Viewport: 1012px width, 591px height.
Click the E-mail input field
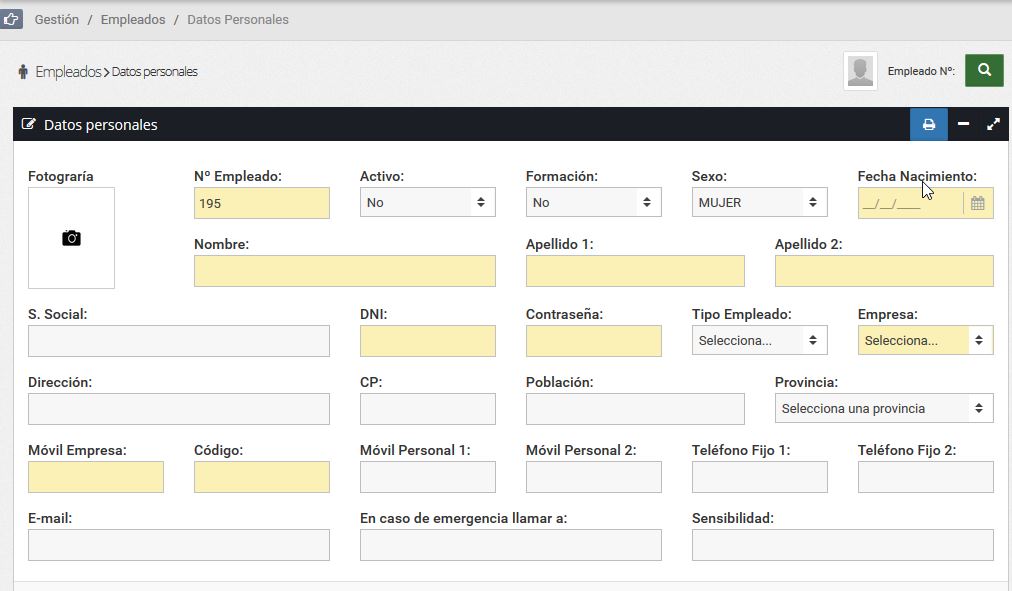(x=179, y=545)
